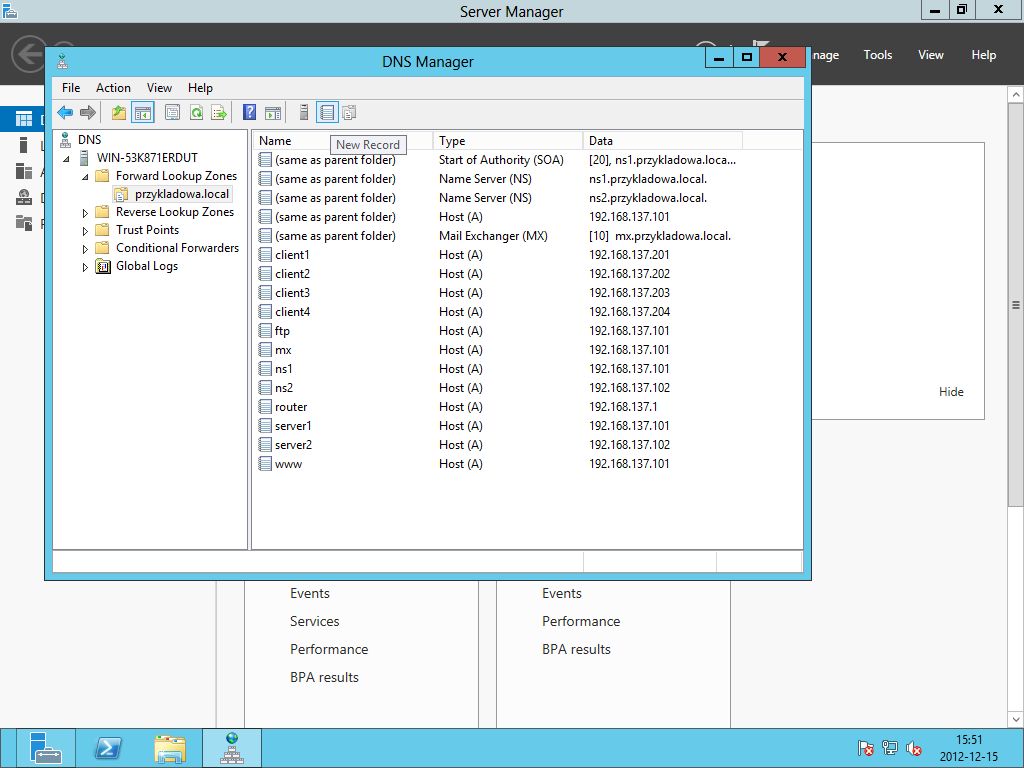Click the blue Back arrow in DNS Manager toolbar
The height and width of the screenshot is (768, 1024).
pos(65,113)
